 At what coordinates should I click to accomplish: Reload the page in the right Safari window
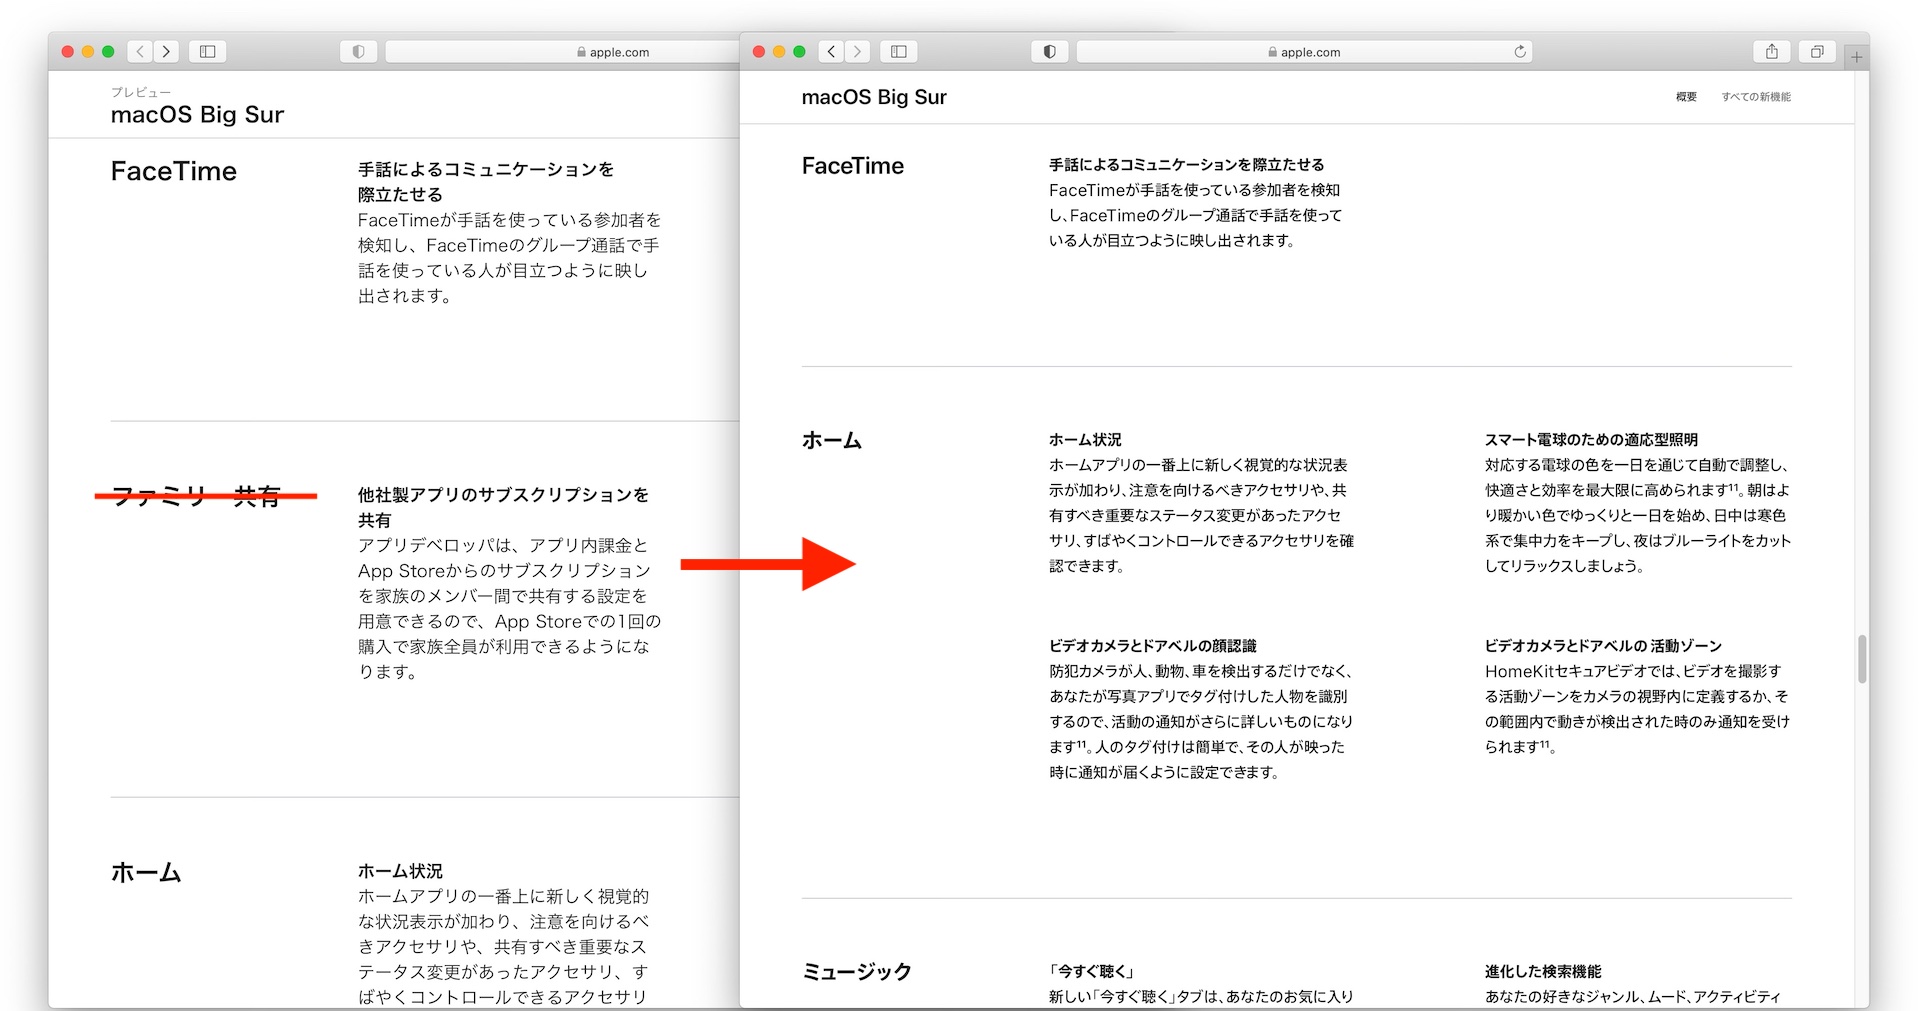1520,52
